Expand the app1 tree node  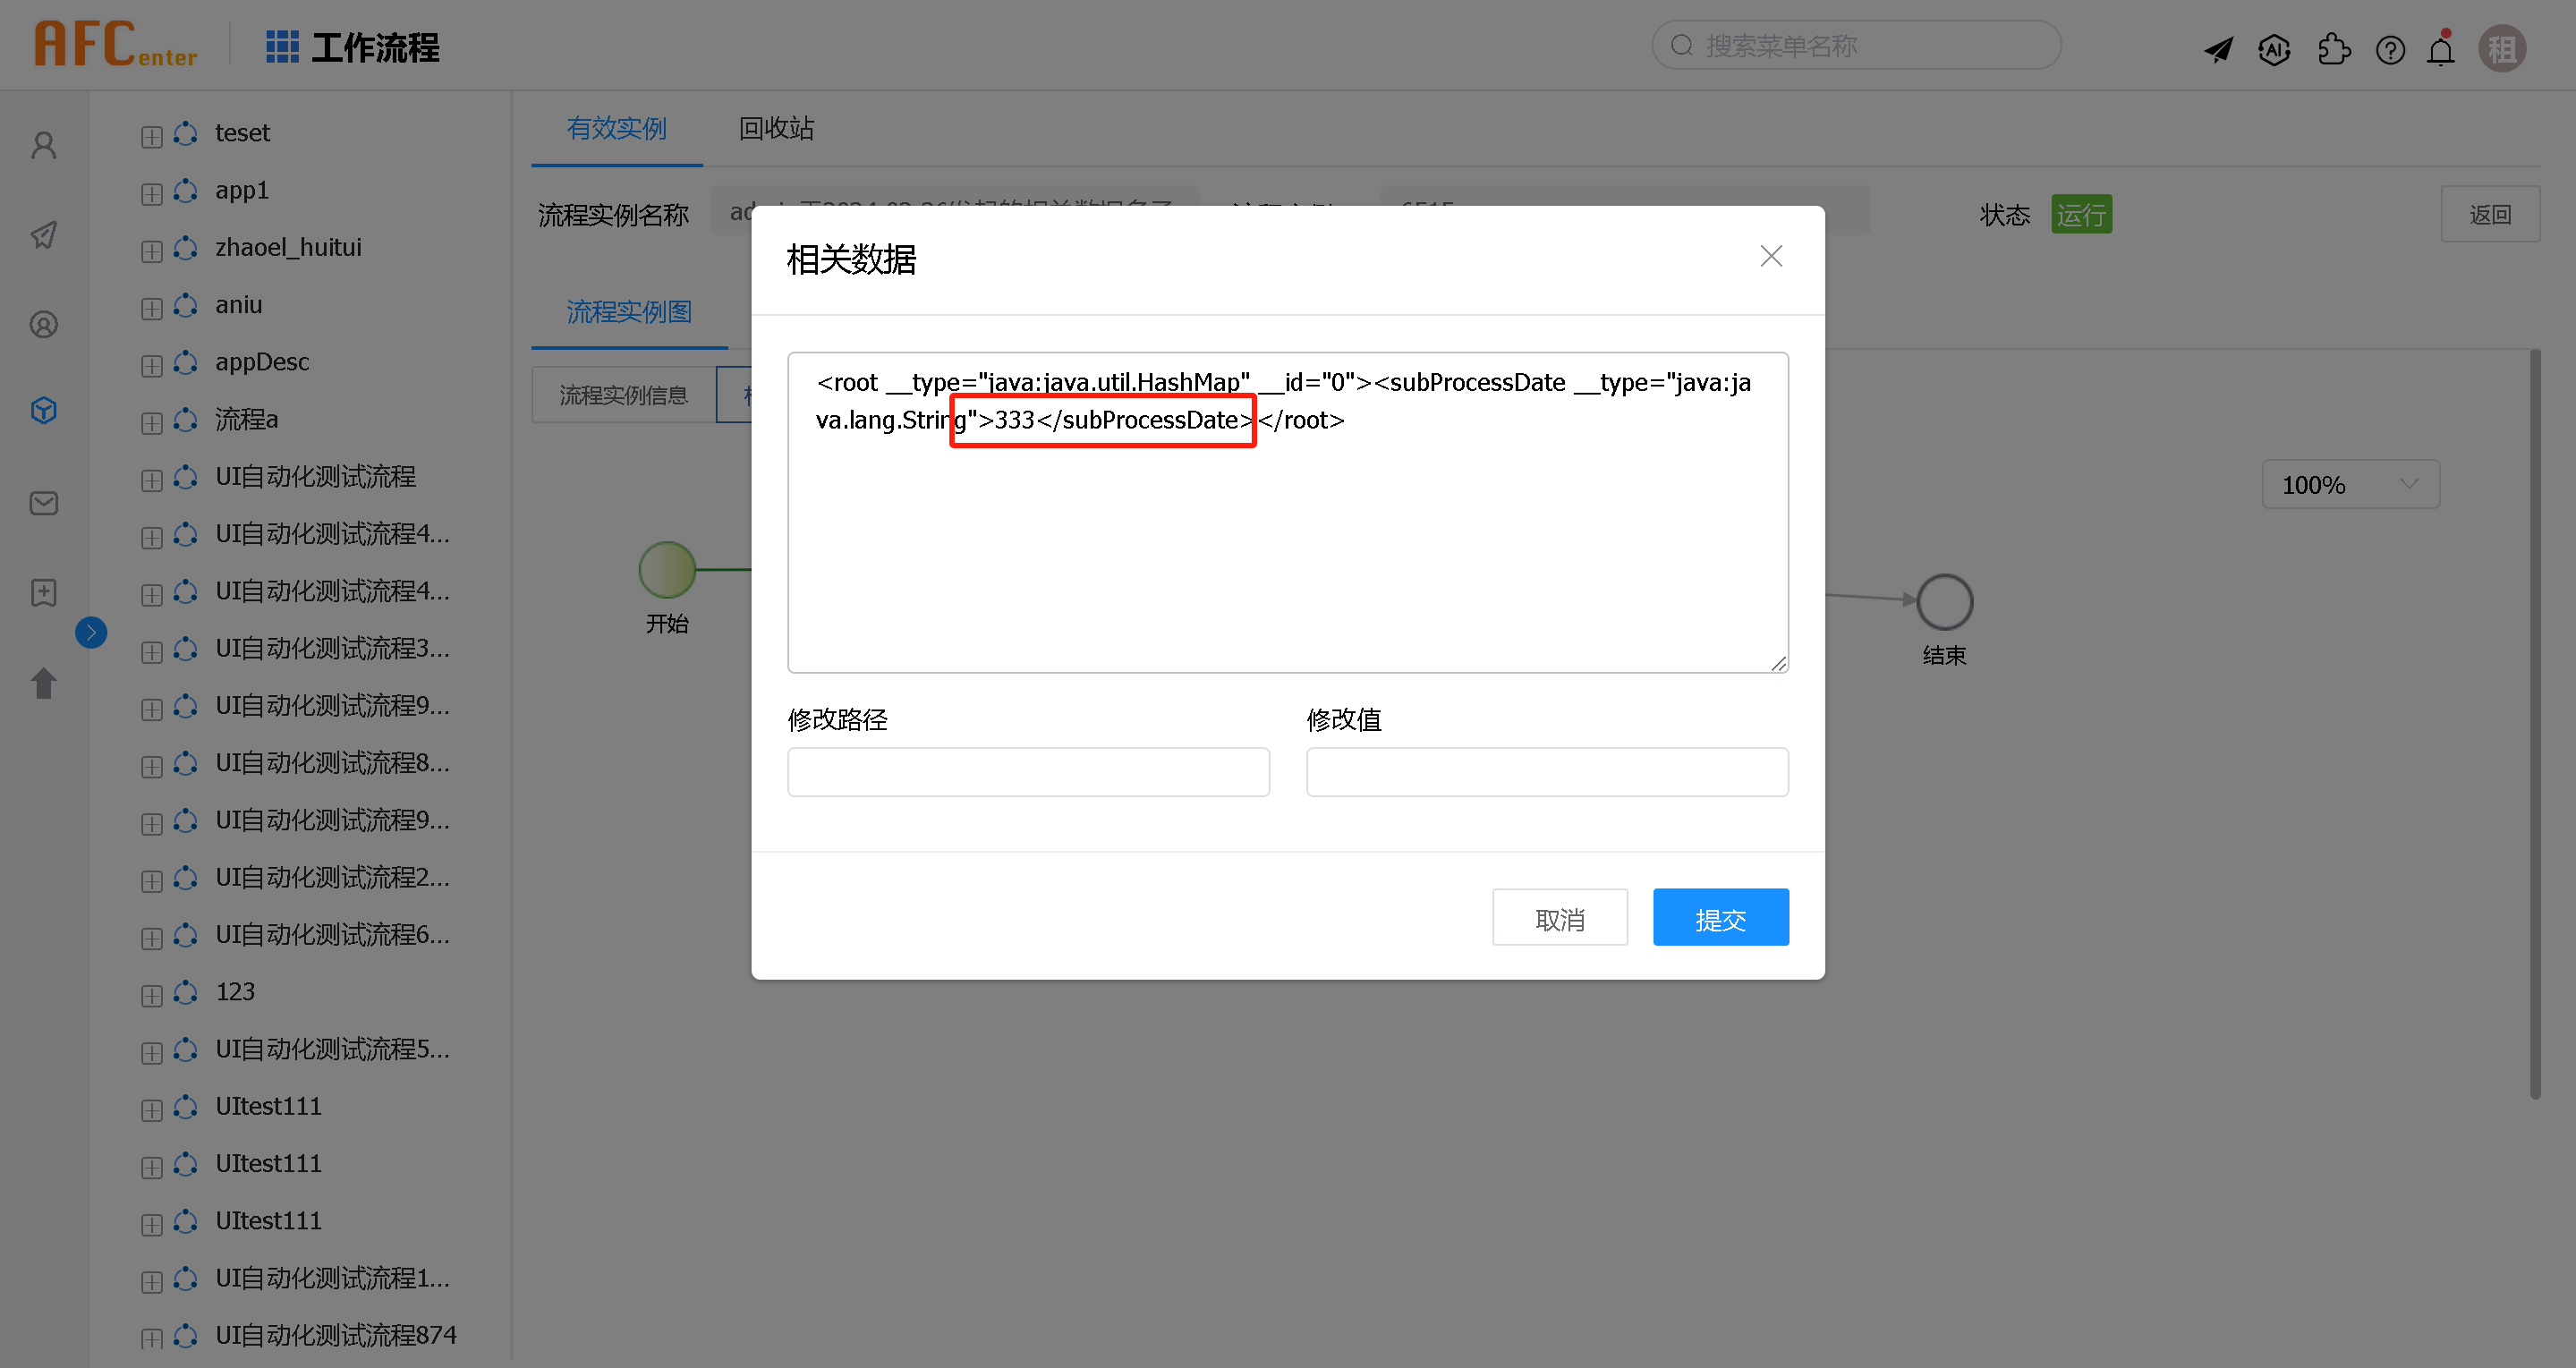pos(151,193)
